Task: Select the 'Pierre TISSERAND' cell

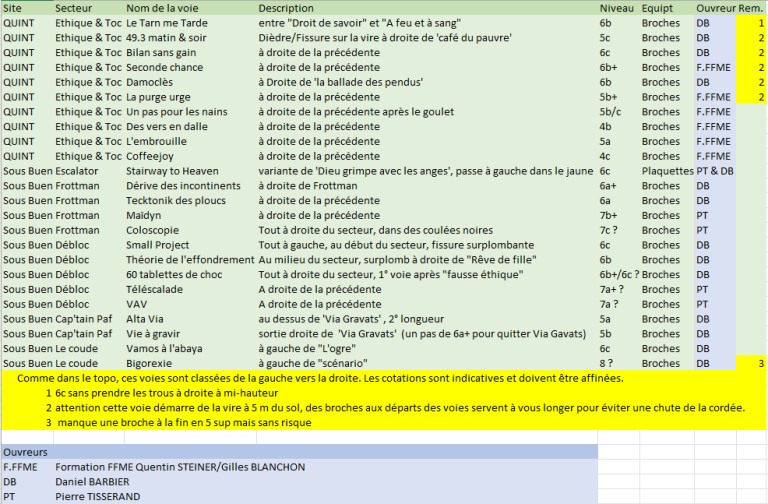Action: [x=97, y=496]
